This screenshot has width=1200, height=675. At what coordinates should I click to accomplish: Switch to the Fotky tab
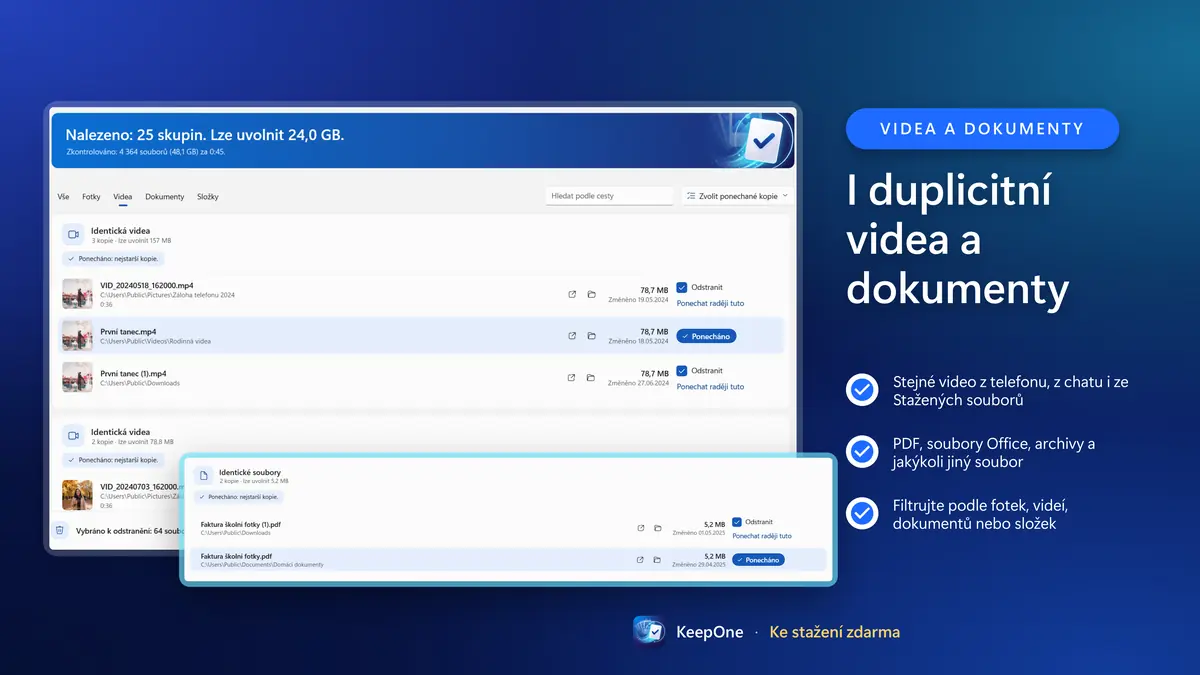point(91,197)
